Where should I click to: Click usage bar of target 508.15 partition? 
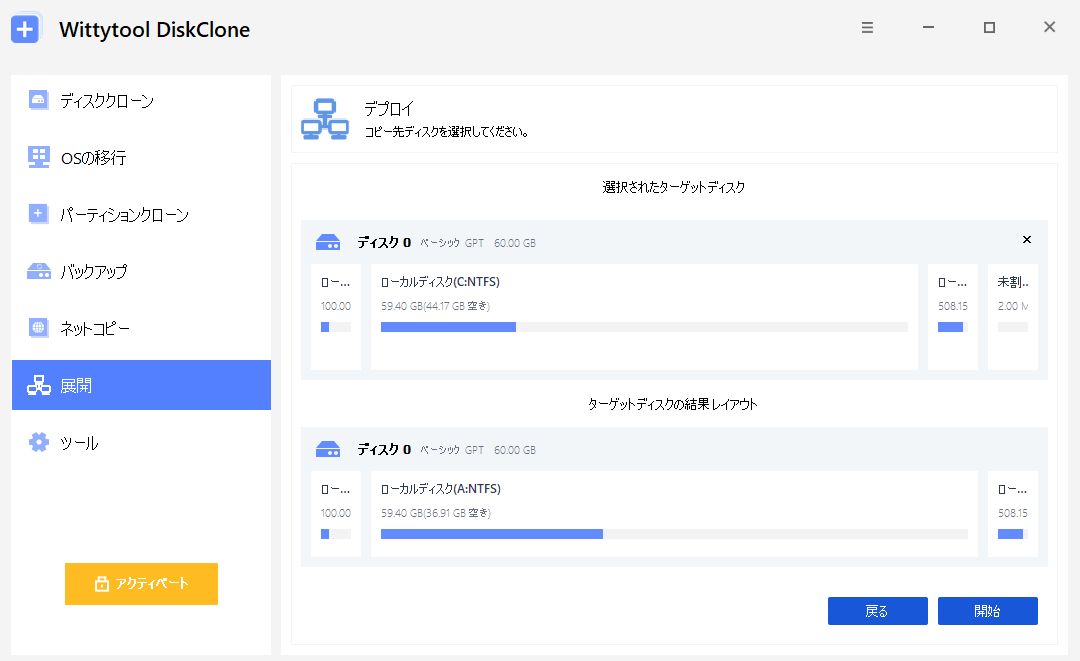coord(953,327)
